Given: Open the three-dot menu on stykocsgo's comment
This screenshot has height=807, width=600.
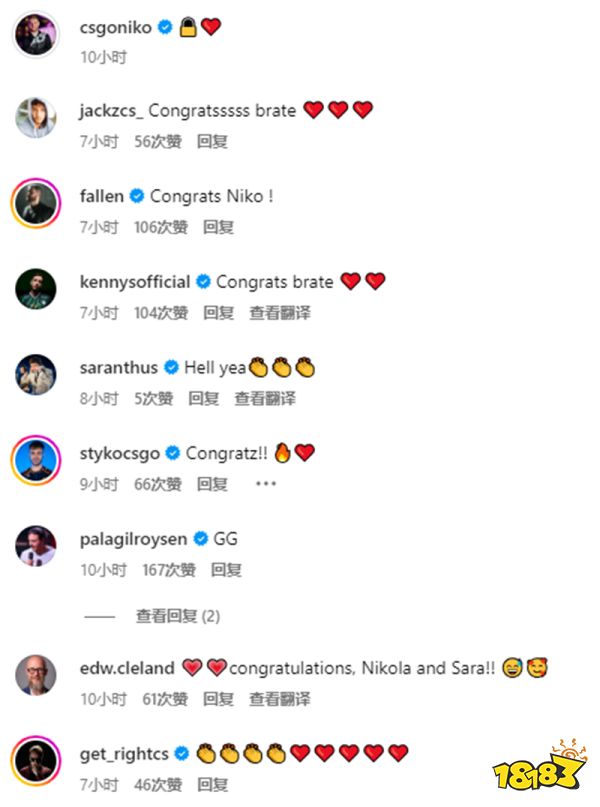Looking at the screenshot, I should [266, 484].
